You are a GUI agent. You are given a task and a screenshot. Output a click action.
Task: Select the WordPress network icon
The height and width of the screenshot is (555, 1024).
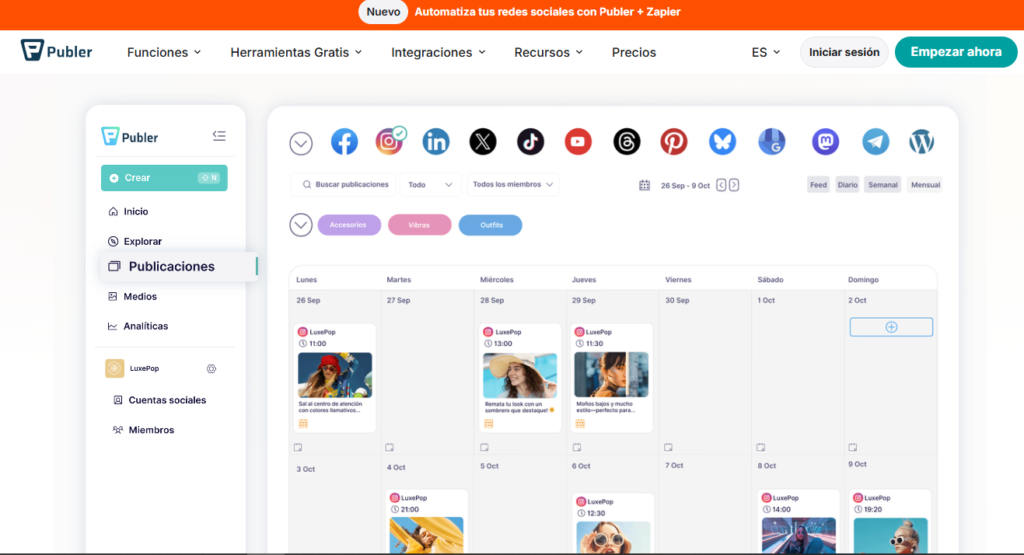click(x=921, y=142)
